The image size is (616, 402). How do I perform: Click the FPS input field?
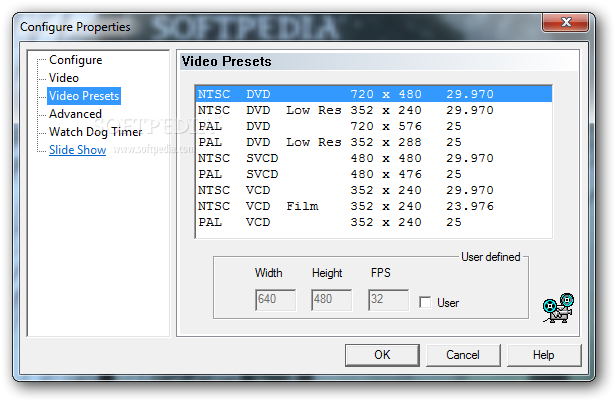click(x=388, y=300)
